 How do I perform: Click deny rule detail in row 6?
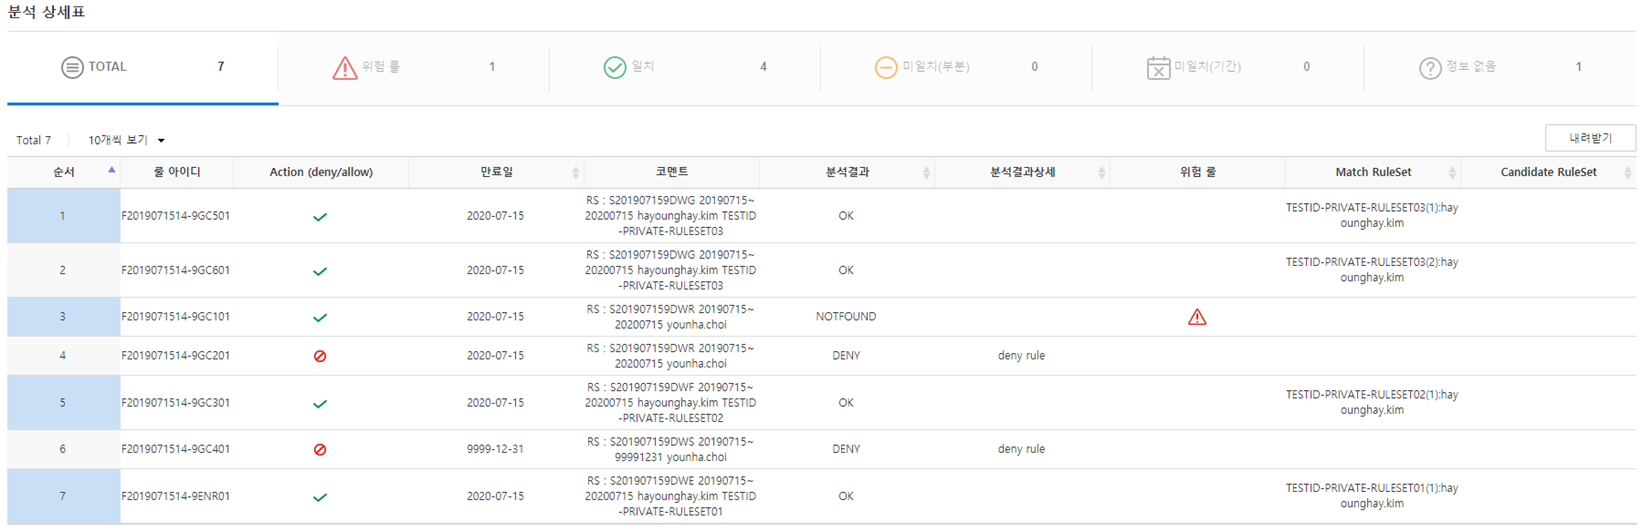(x=1021, y=449)
